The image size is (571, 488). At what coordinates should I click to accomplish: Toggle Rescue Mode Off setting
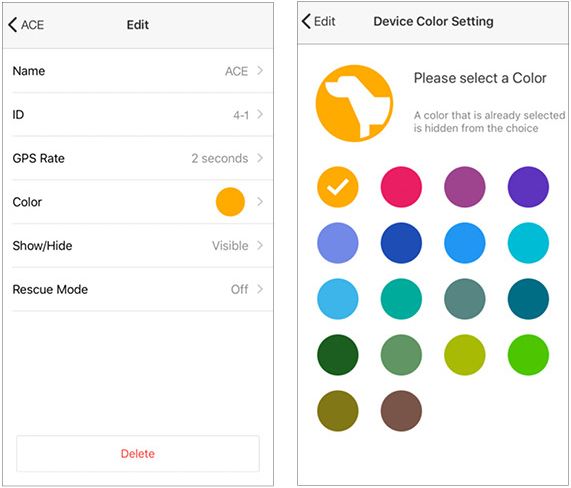138,289
